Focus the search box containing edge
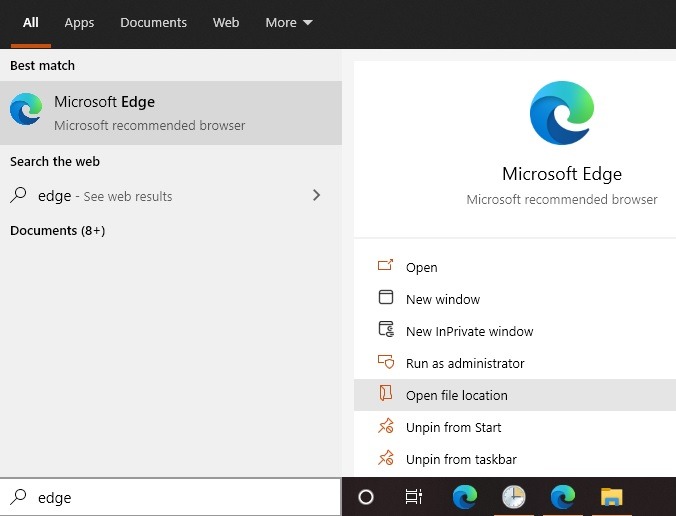The image size is (676, 516). (x=171, y=497)
